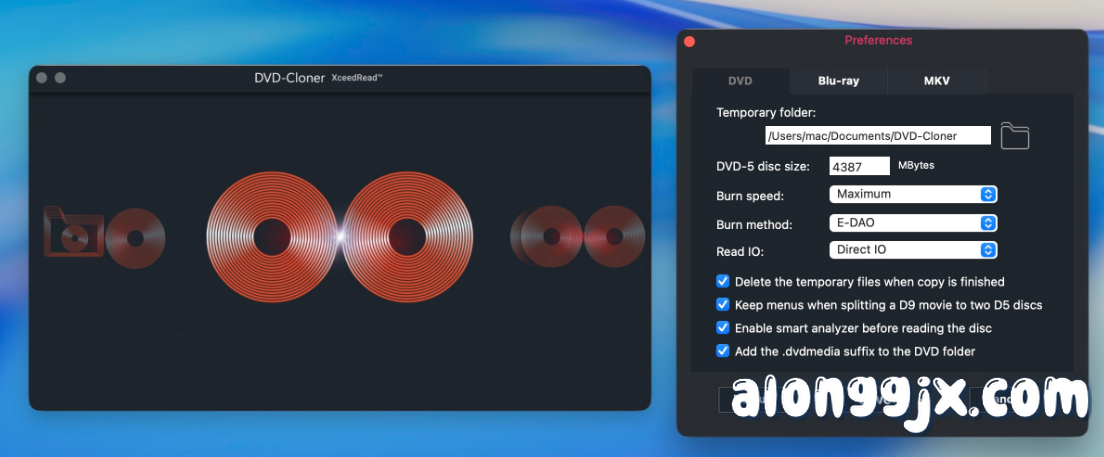Click the second gray window button in DVD-Cloner

(x=61, y=77)
